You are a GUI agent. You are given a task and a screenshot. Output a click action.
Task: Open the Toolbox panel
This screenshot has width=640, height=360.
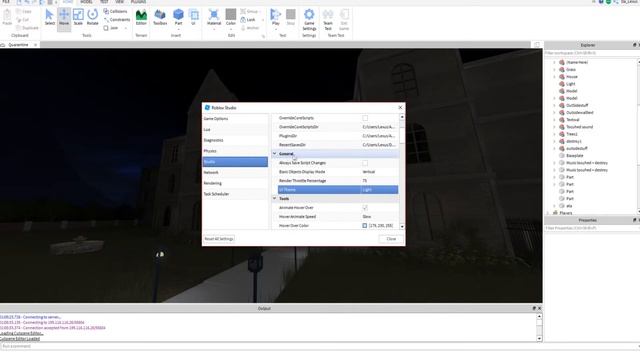click(160, 18)
